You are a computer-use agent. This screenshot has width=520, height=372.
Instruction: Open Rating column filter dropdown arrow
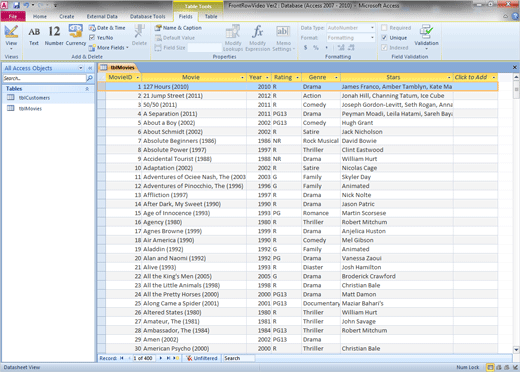[x=297, y=77]
